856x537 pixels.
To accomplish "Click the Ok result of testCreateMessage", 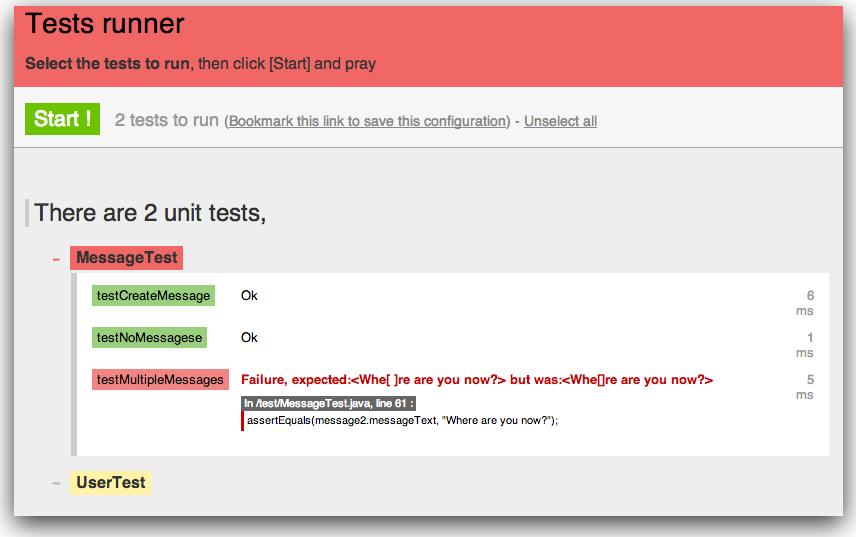I will pyautogui.click(x=249, y=296).
